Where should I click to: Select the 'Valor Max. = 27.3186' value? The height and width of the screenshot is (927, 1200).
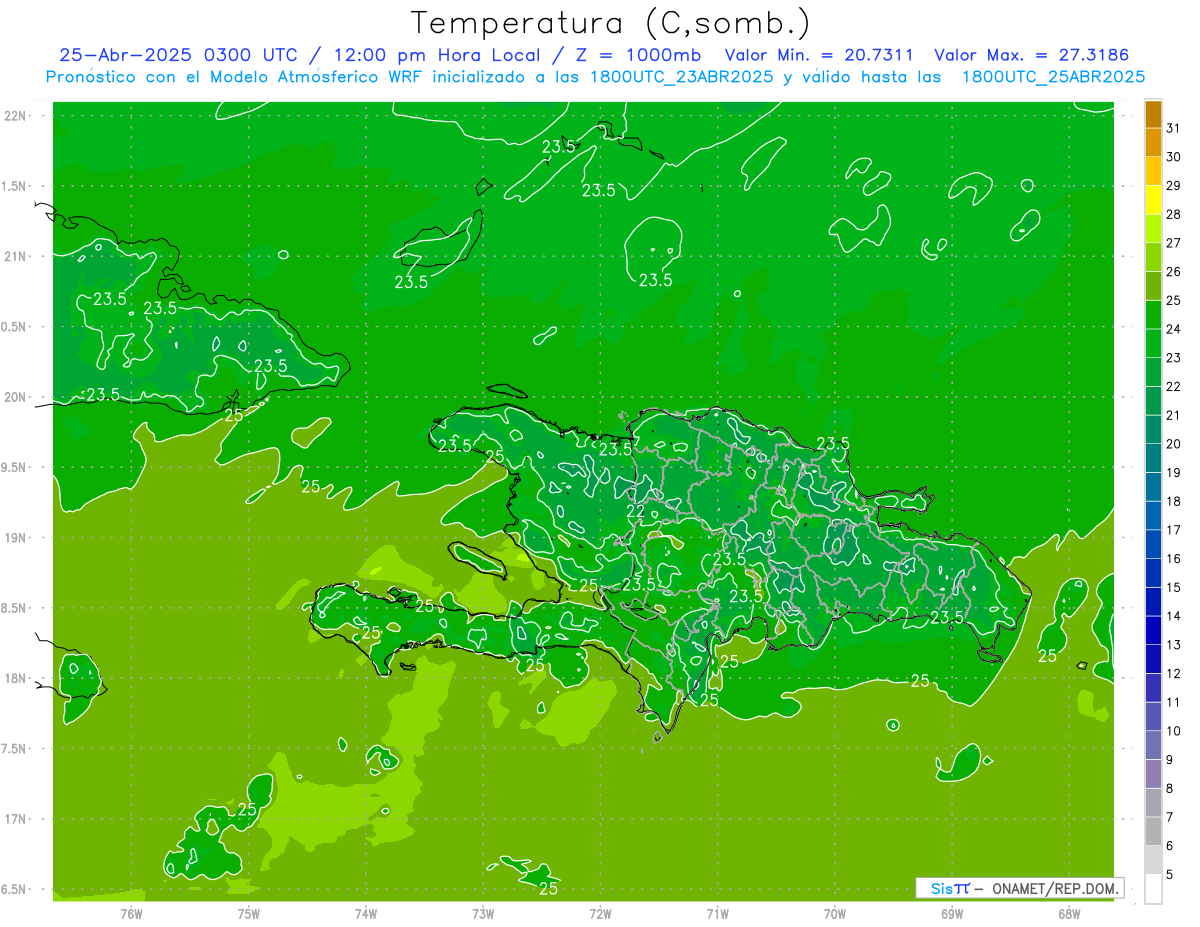pos(1031,55)
